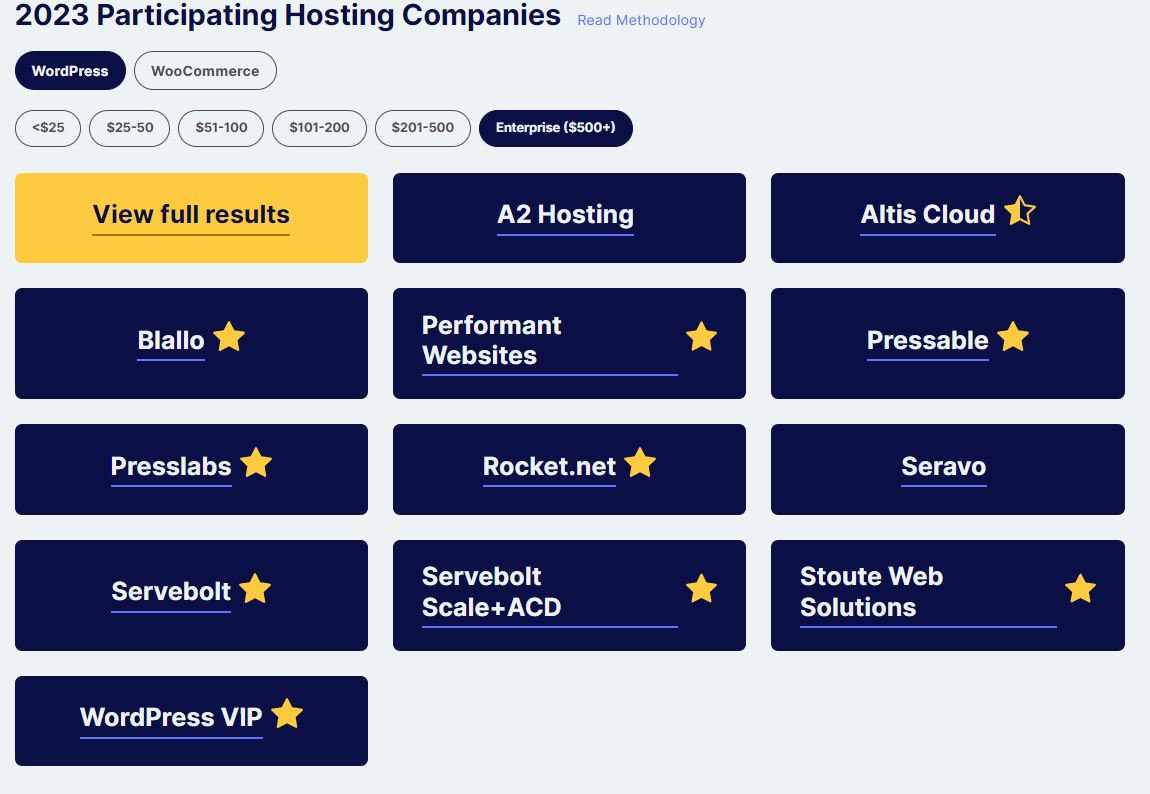This screenshot has width=1150, height=794.
Task: Open the Blallo company link
Action: coord(171,341)
